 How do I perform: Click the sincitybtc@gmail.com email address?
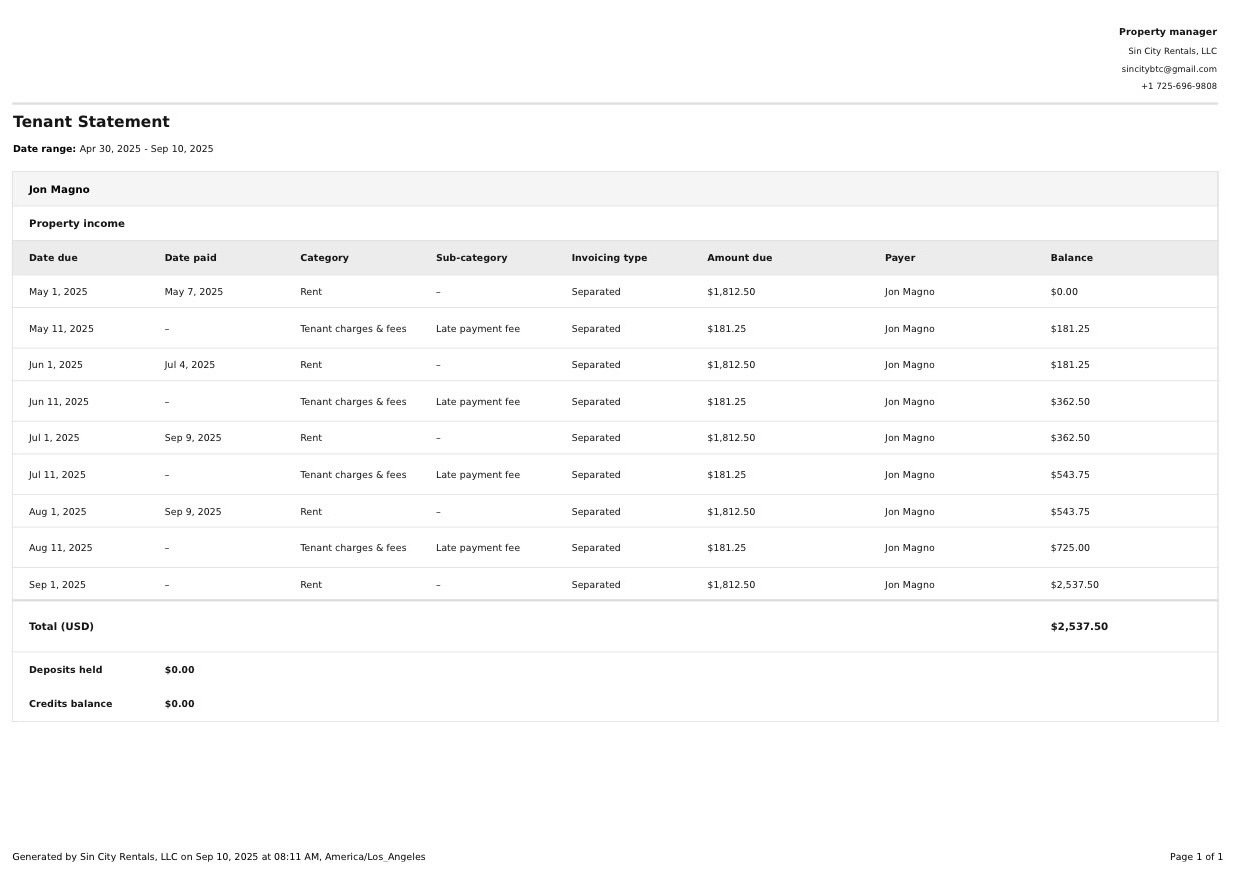(x=1168, y=69)
